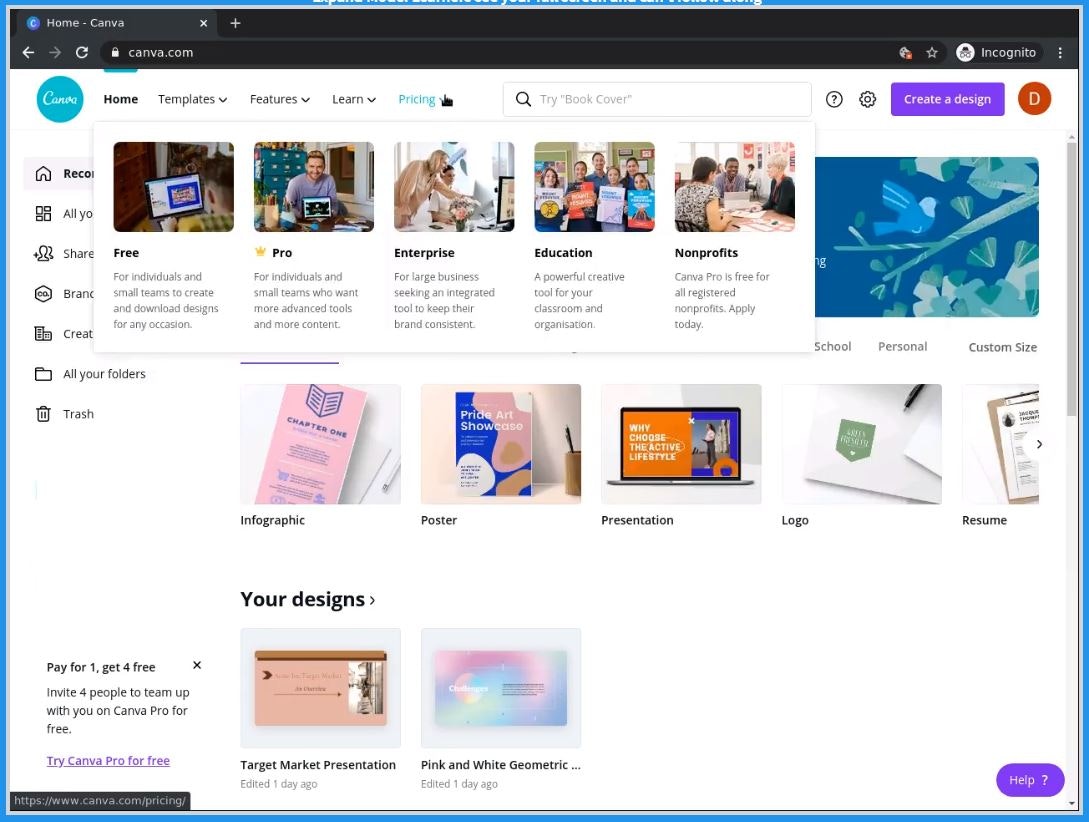The height and width of the screenshot is (822, 1089).
Task: Choose the Education plan heading
Action: click(563, 253)
